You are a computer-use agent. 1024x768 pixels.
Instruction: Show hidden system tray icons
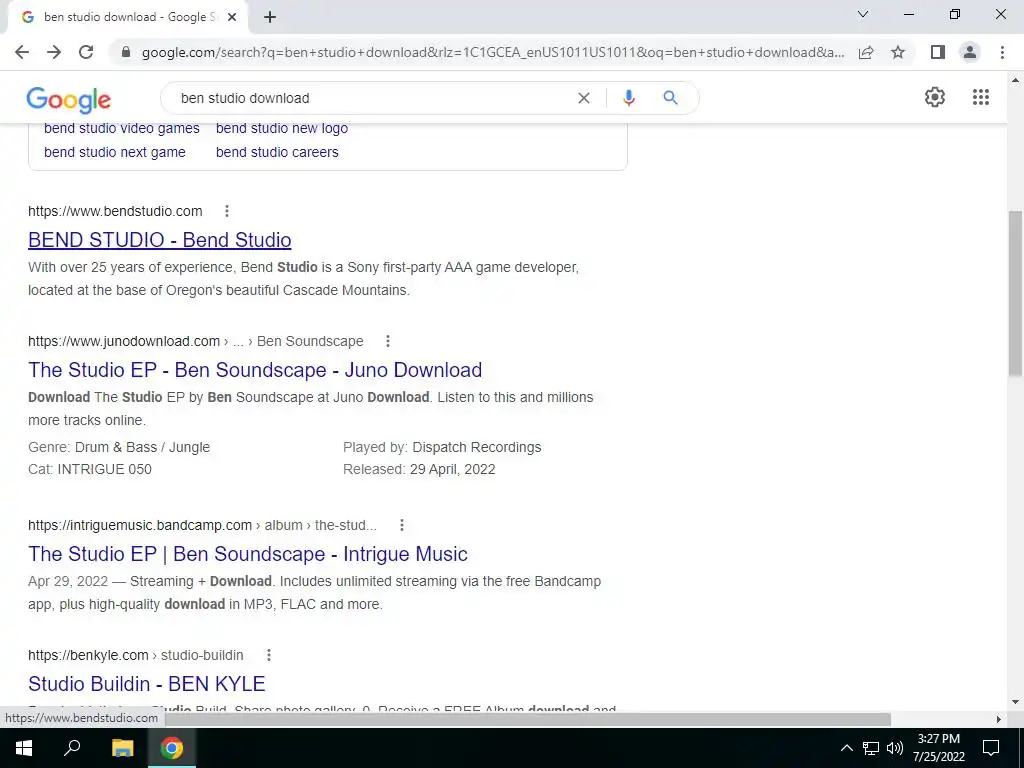coord(846,748)
